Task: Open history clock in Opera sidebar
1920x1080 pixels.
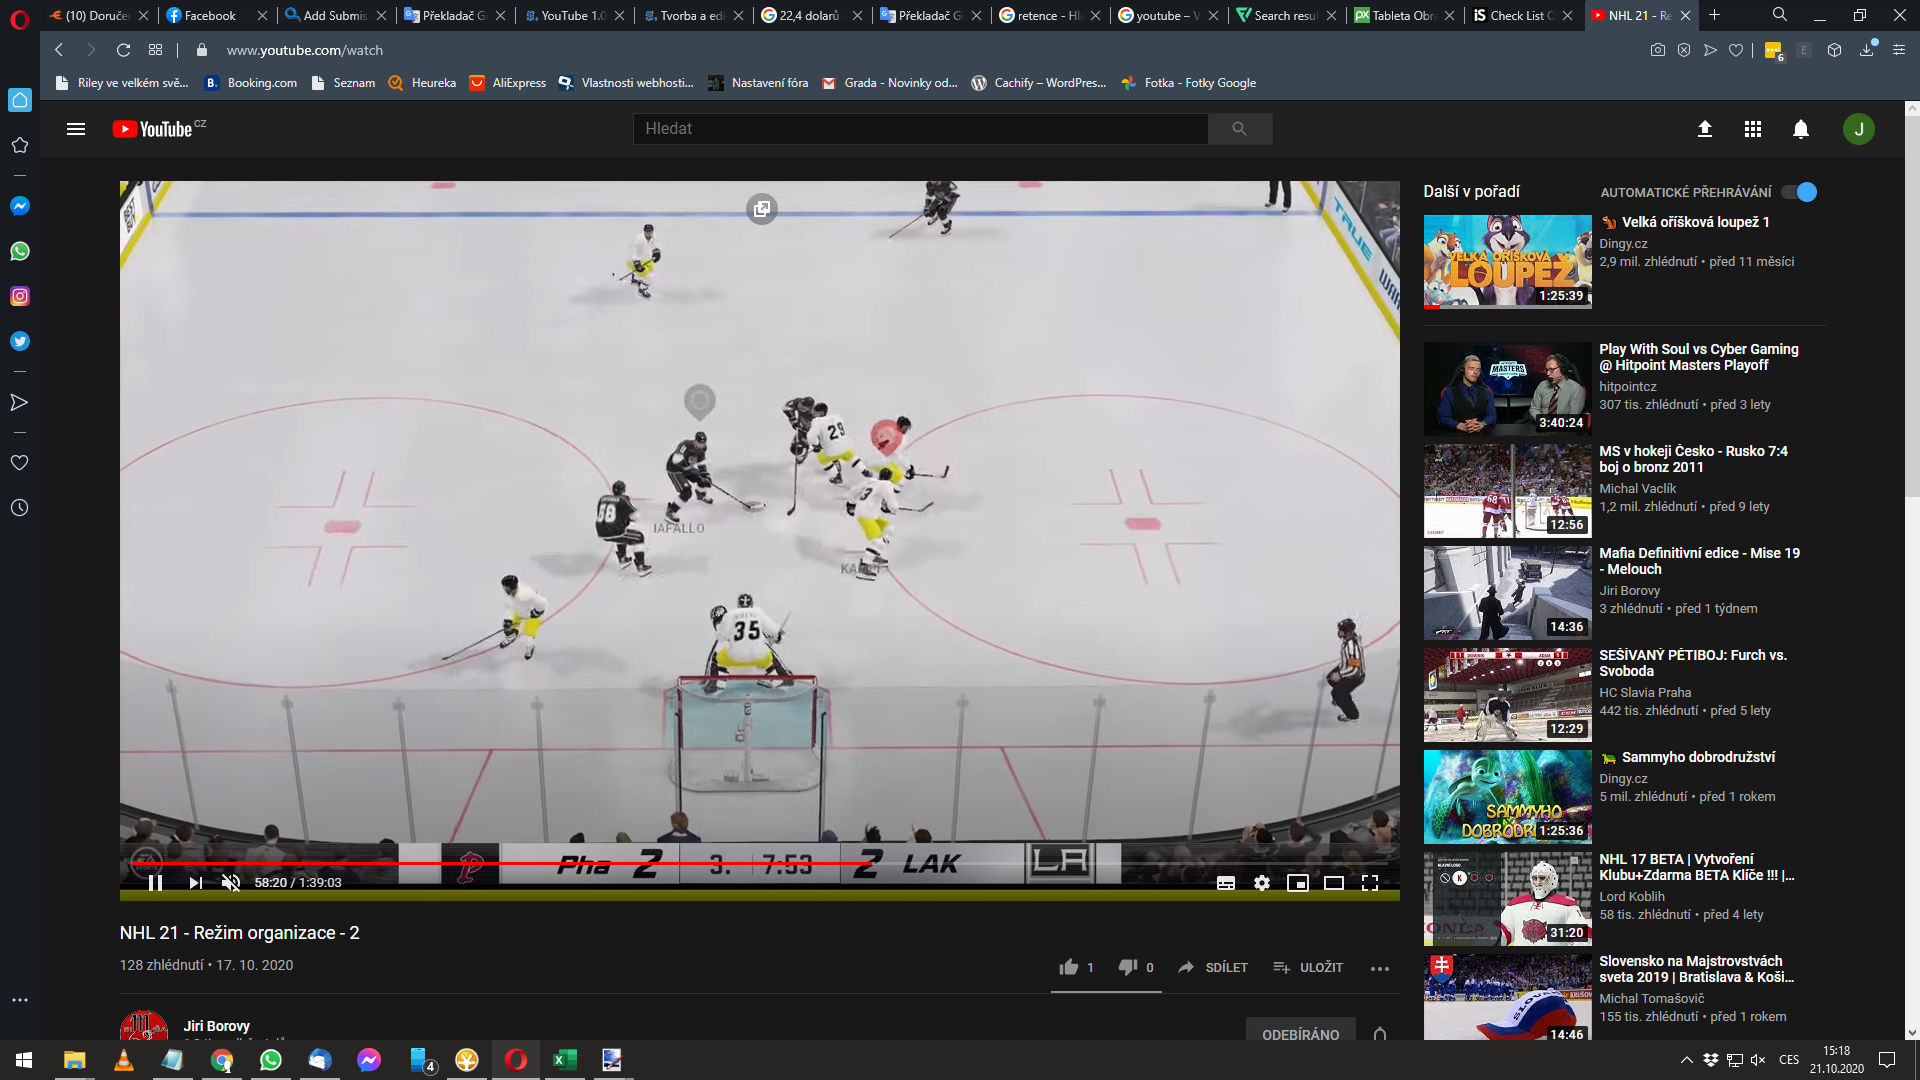Action: coord(19,508)
